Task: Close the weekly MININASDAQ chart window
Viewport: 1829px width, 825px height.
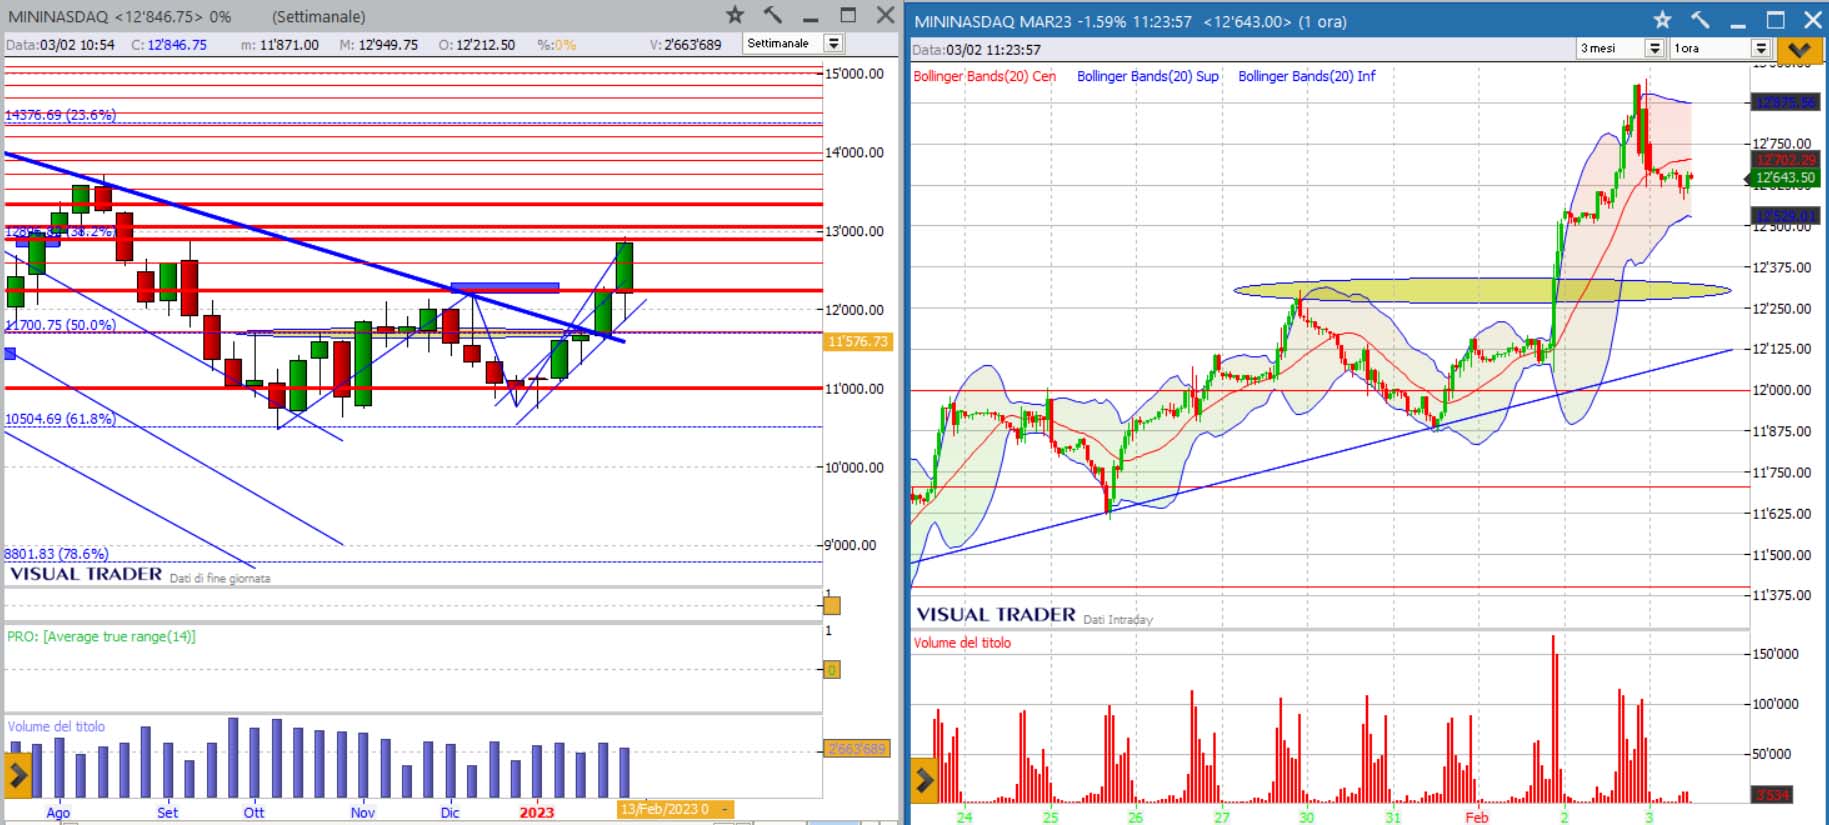Action: (885, 15)
